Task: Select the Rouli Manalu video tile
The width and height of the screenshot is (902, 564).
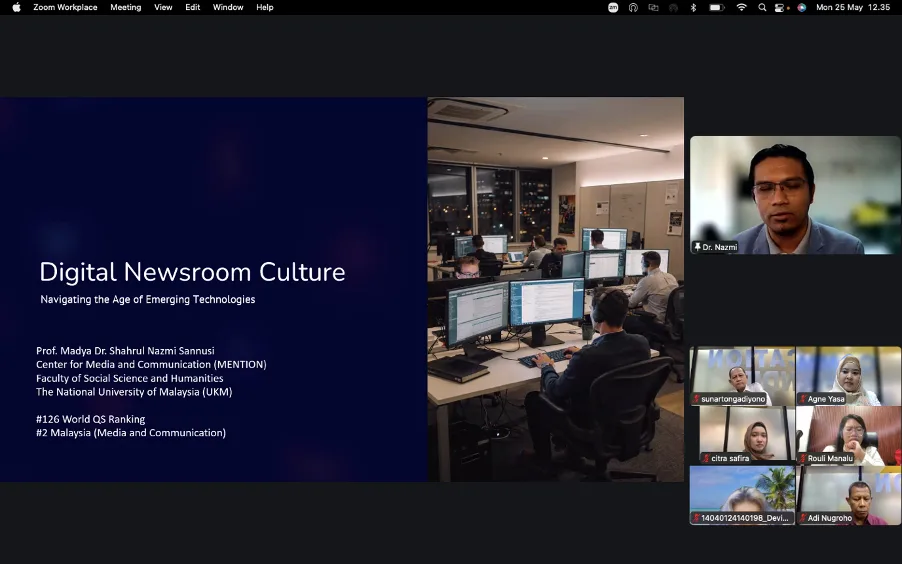Action: click(x=849, y=436)
